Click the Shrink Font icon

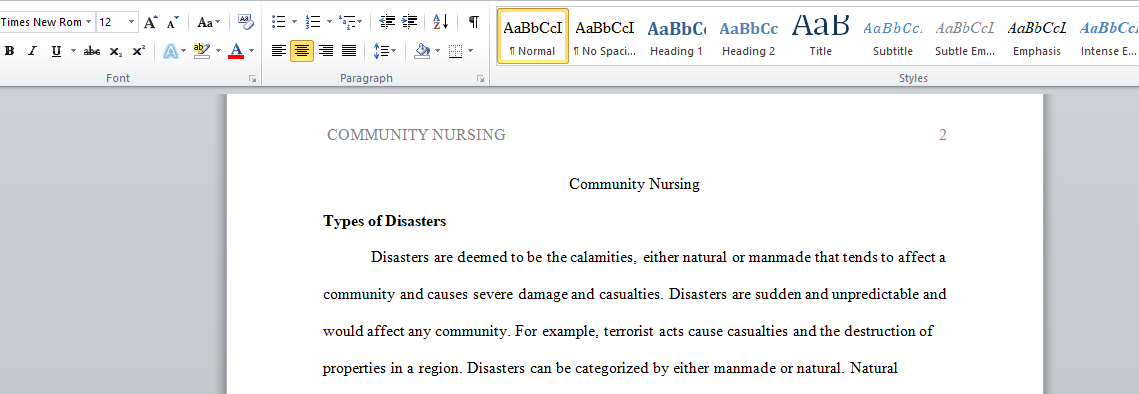point(173,22)
